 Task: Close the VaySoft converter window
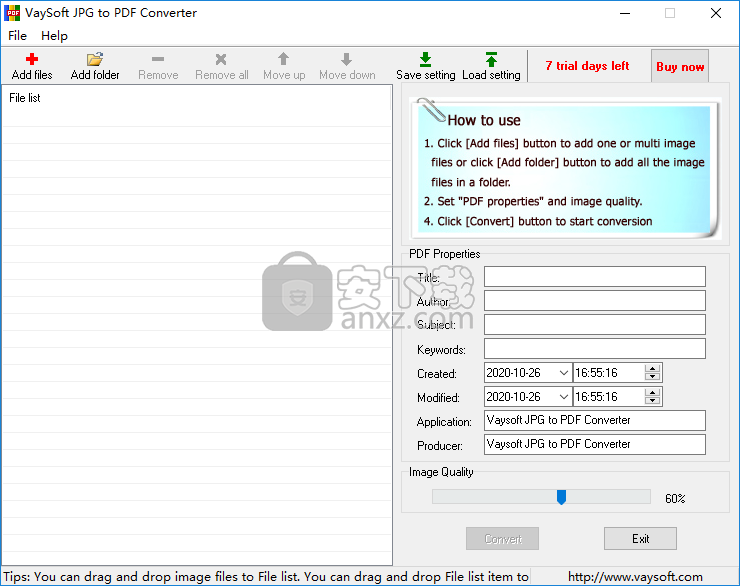point(716,13)
